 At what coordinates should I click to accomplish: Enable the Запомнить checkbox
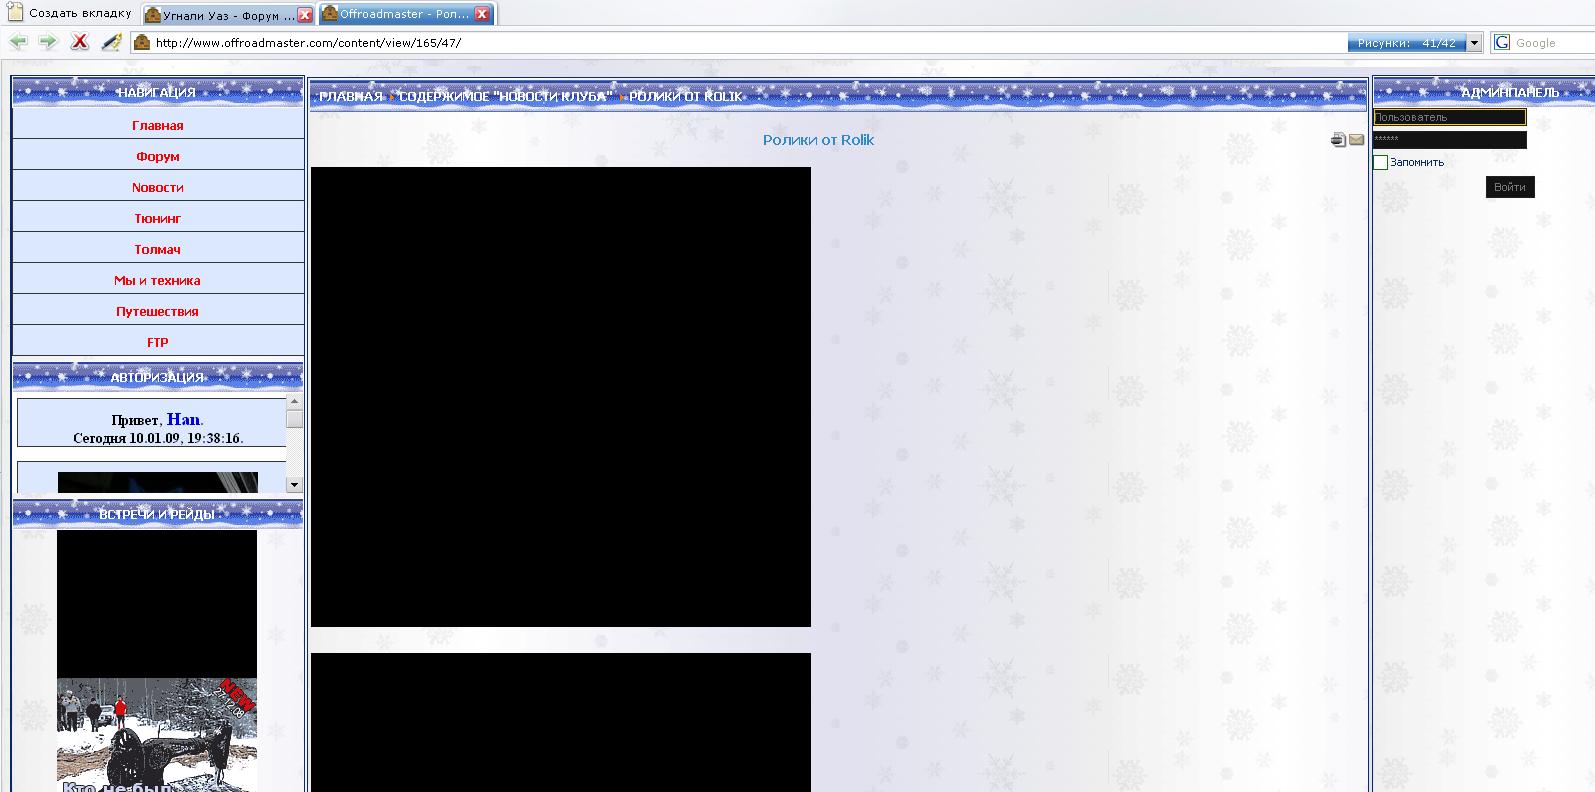[1381, 162]
